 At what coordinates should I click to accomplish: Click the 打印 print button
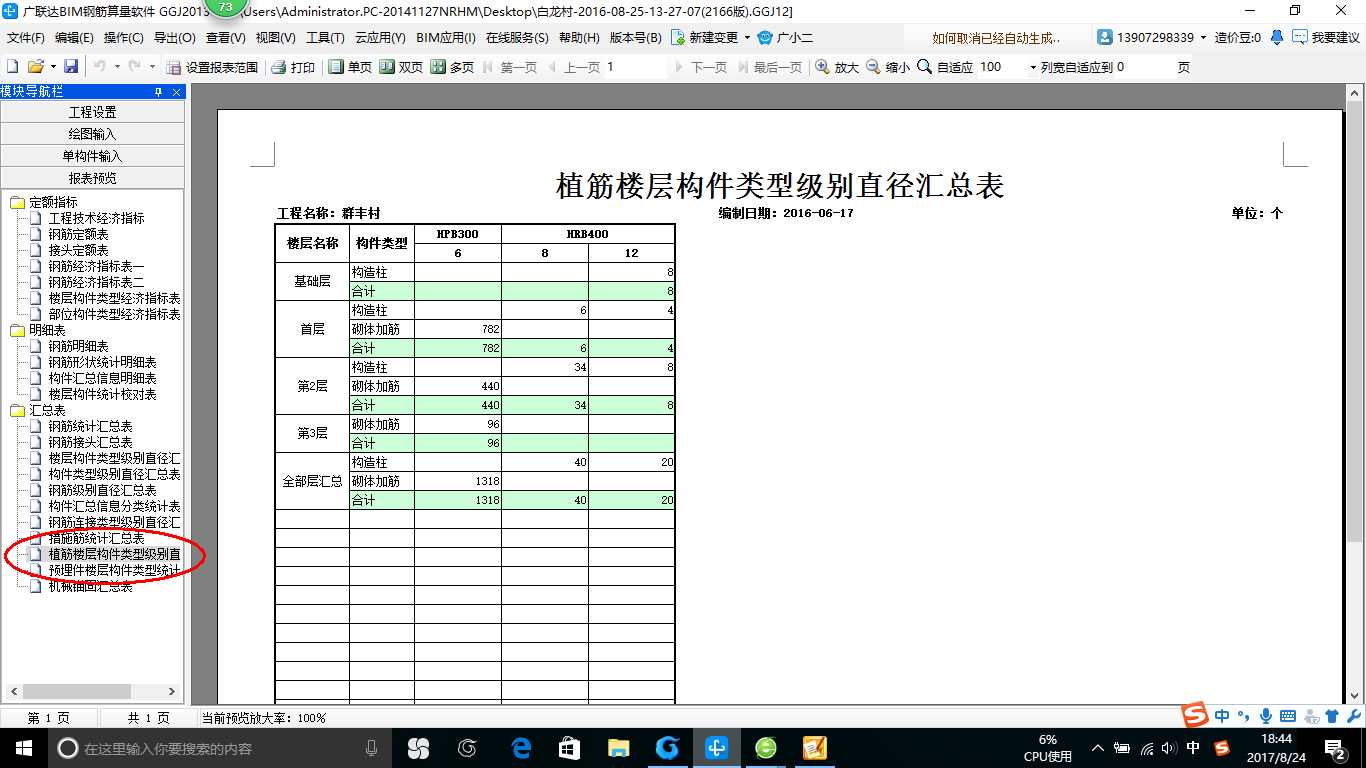pyautogui.click(x=293, y=67)
